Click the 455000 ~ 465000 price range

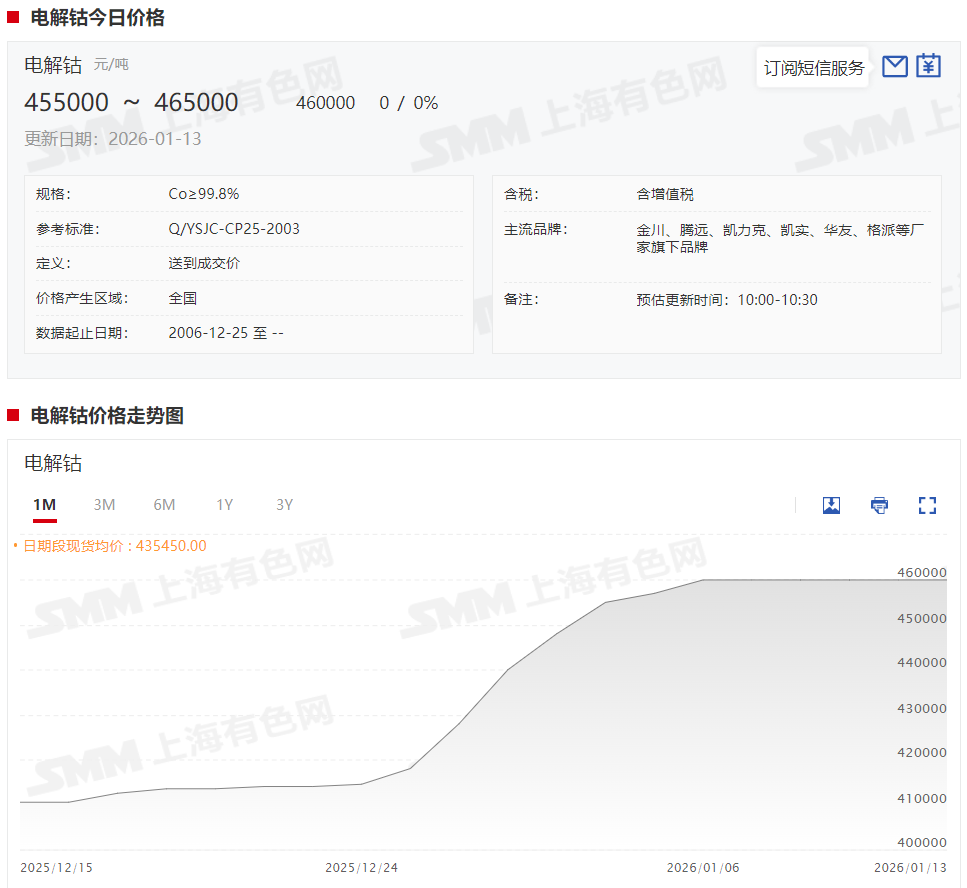pos(131,103)
